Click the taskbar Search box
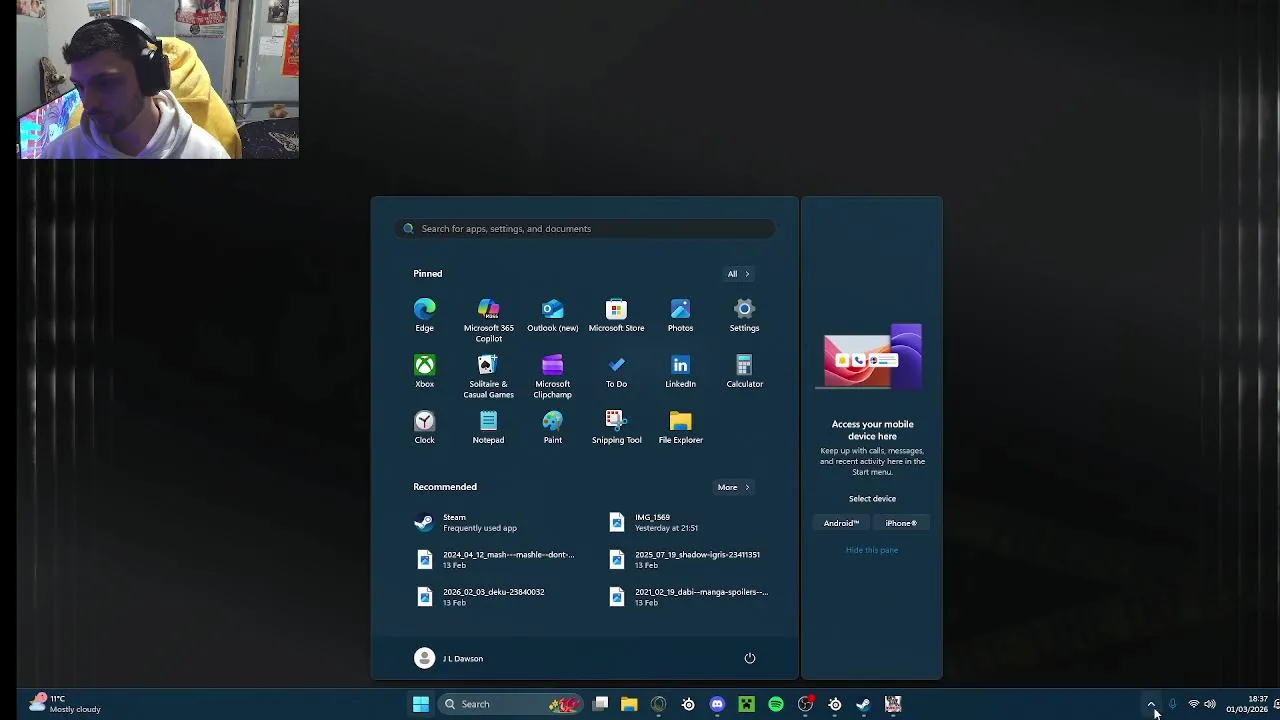This screenshot has height=720, width=1280. point(511,704)
